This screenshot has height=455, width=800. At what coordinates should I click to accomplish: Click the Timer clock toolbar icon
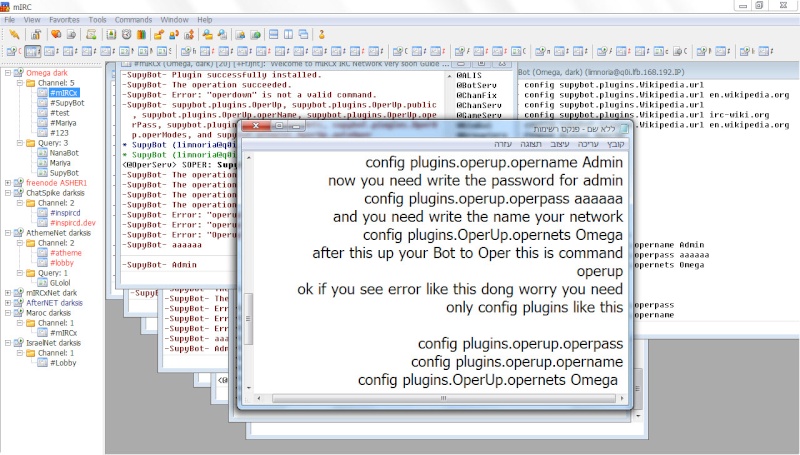coord(127,35)
